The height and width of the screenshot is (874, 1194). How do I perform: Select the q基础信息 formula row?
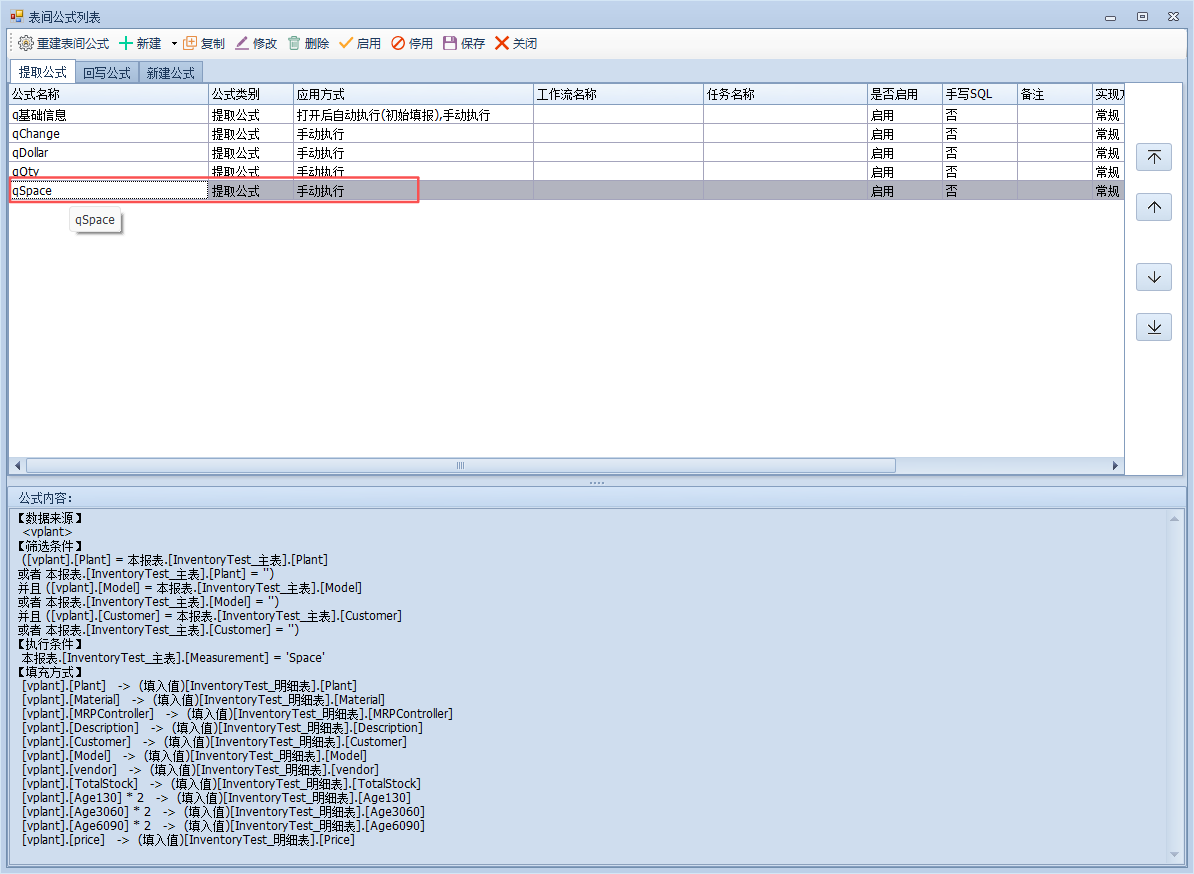[565, 115]
